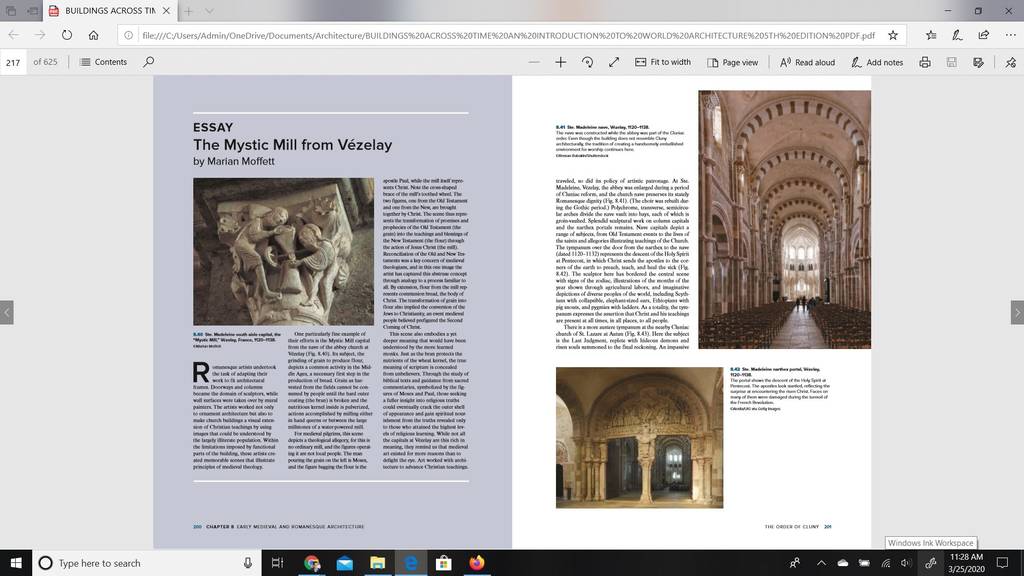This screenshot has height=576, width=1024.
Task: Click the Print icon in PDF toolbar
Action: [x=925, y=62]
